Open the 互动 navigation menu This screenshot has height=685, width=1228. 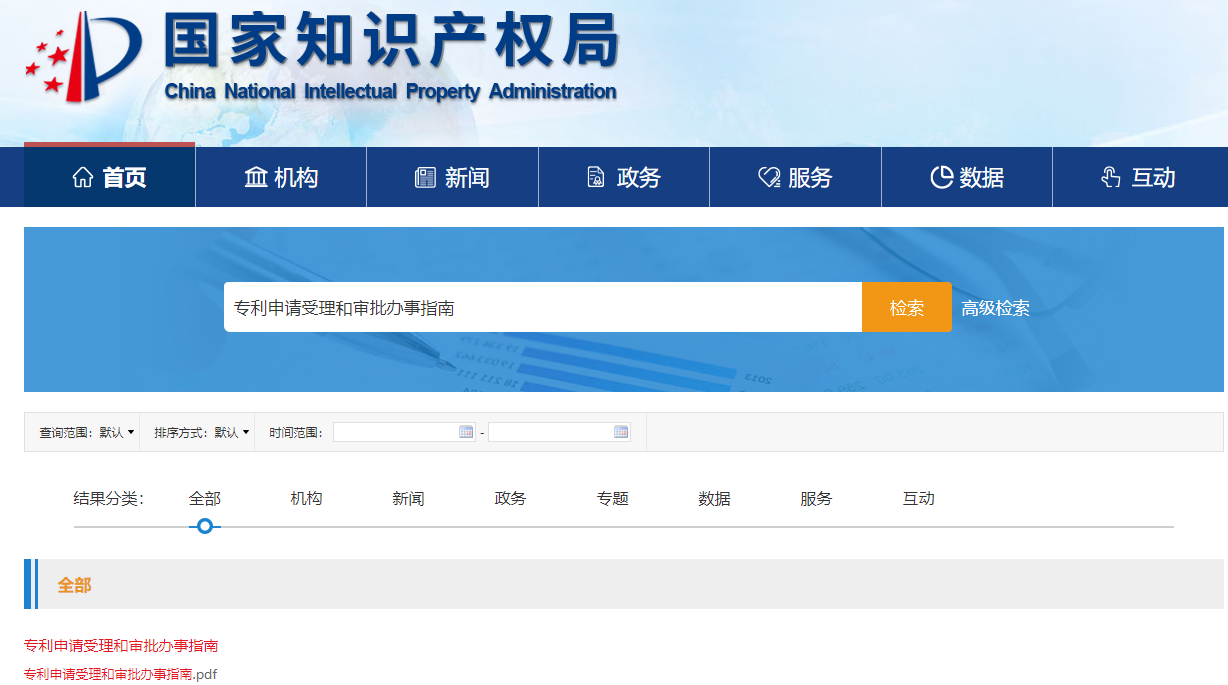(1138, 178)
